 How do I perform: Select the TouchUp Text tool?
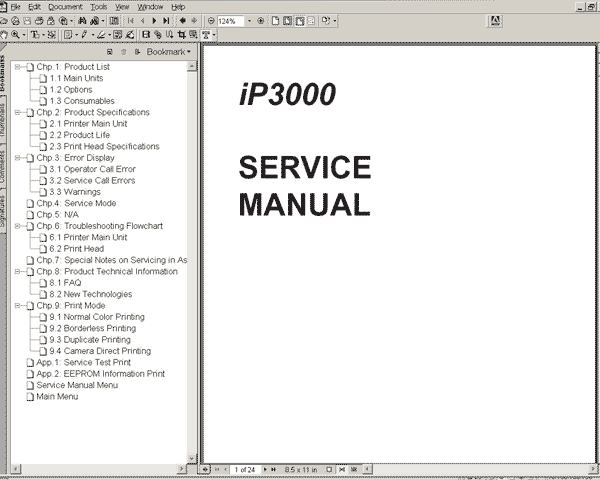[206, 35]
